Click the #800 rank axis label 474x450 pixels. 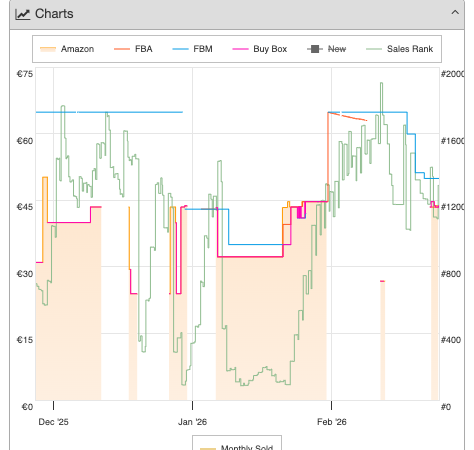[451, 274]
